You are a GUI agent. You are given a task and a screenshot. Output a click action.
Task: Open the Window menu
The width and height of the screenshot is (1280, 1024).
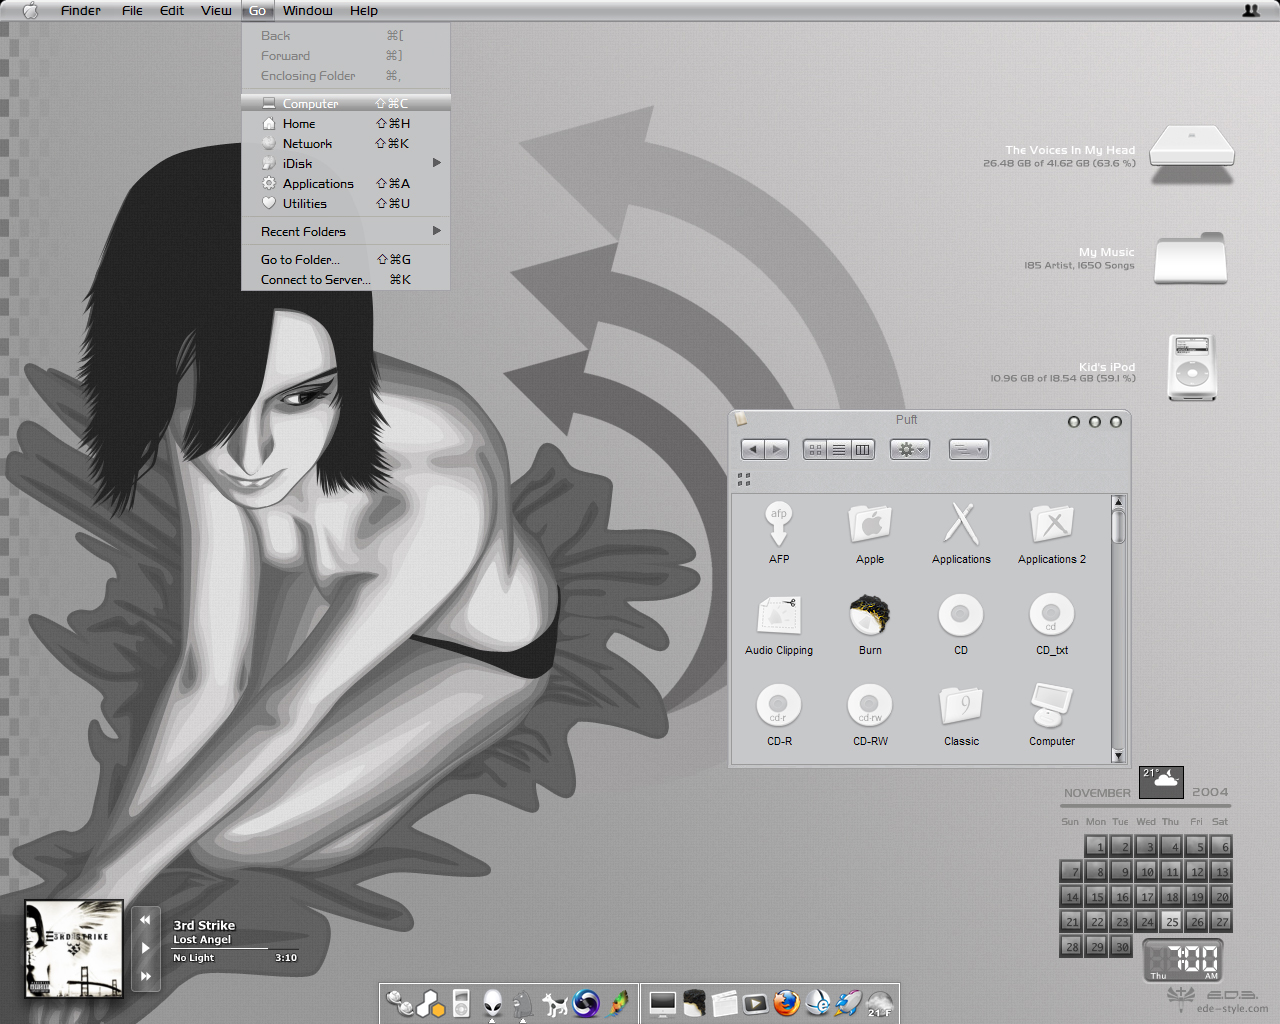coord(308,11)
